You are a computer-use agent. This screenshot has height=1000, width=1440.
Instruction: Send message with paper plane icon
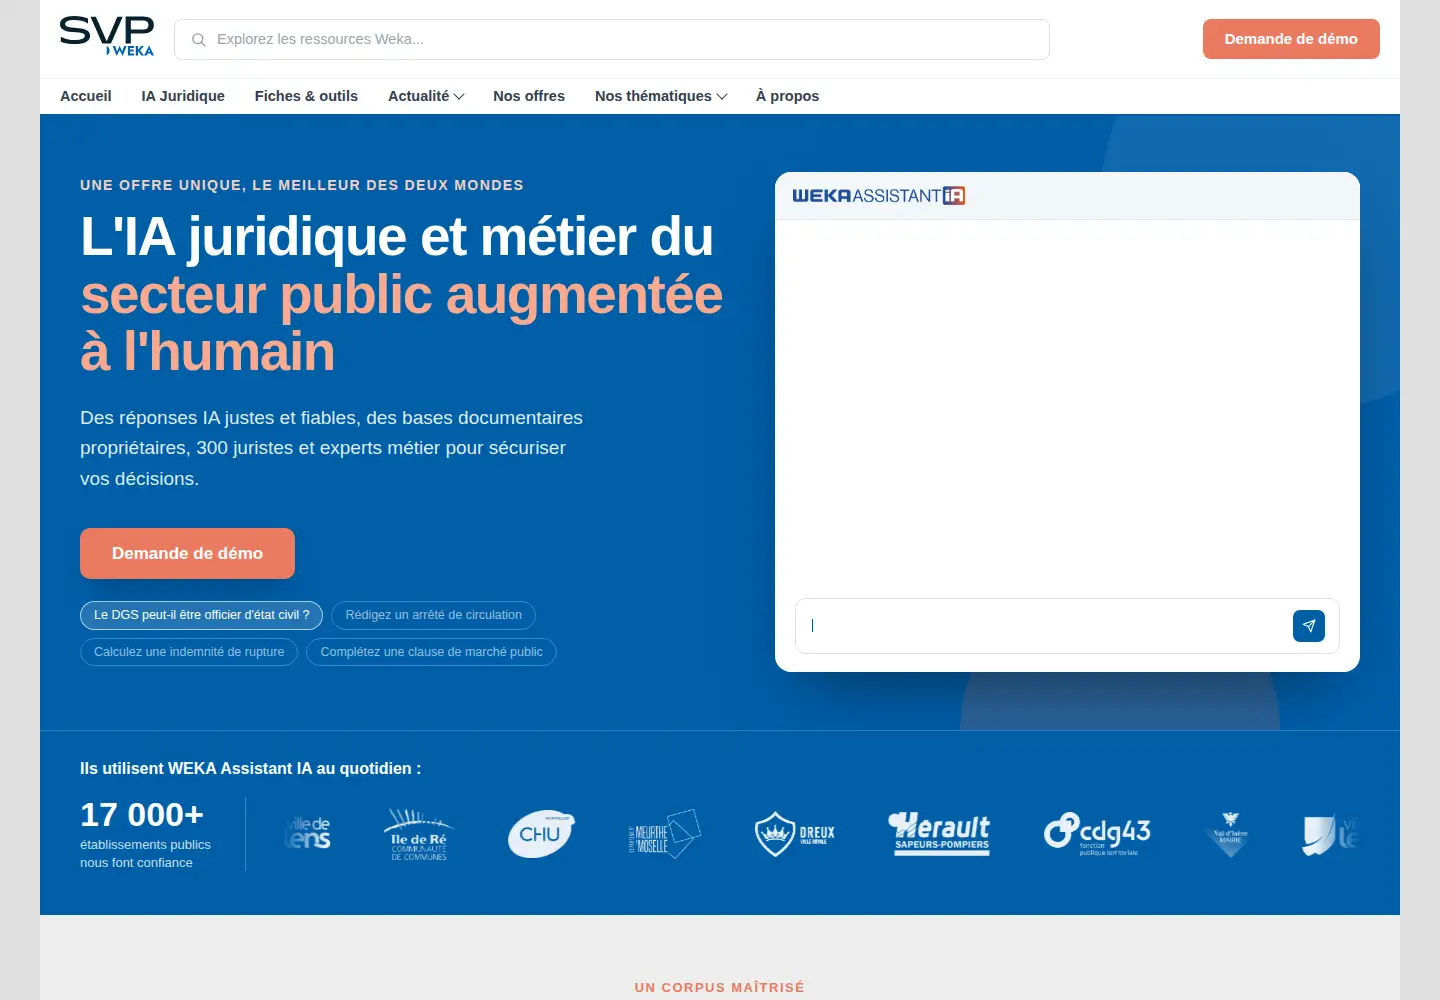(1309, 626)
